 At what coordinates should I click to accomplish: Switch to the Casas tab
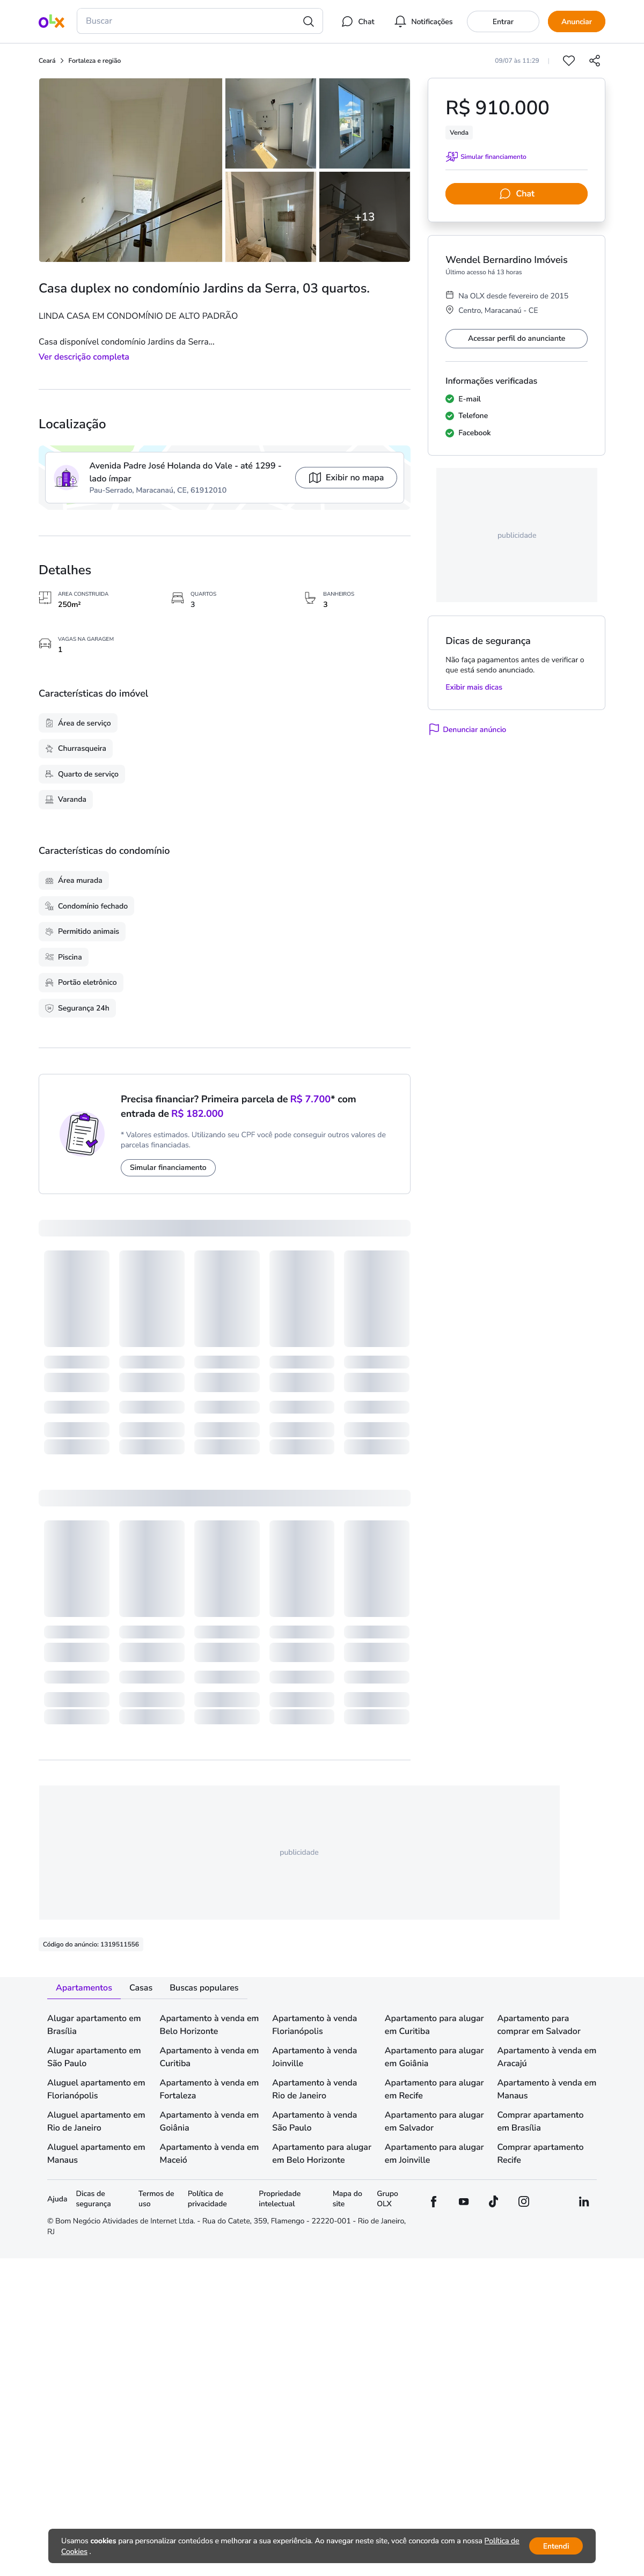[x=141, y=1987]
